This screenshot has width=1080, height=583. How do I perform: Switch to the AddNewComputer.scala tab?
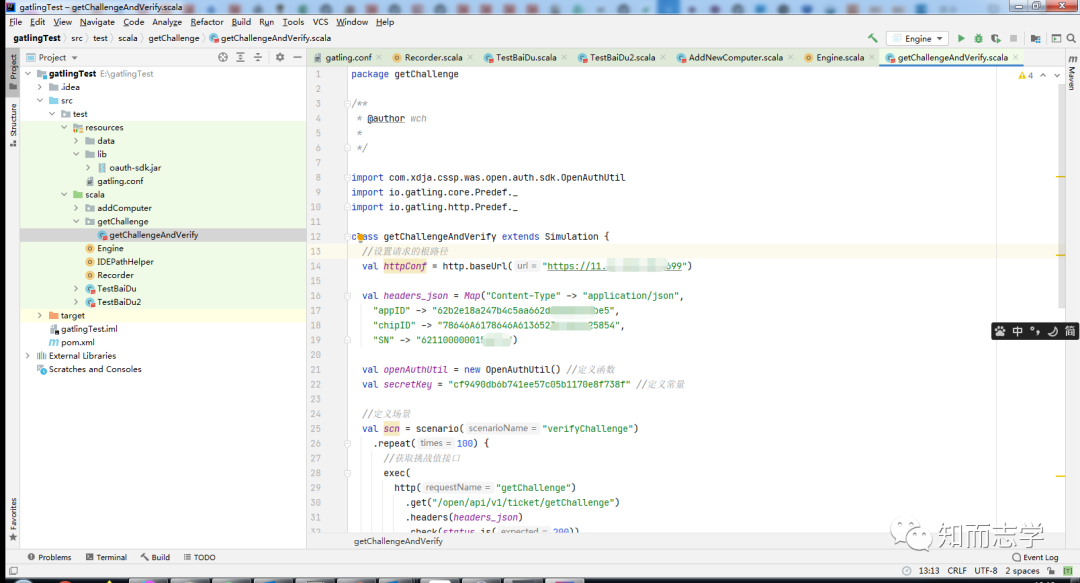735,57
